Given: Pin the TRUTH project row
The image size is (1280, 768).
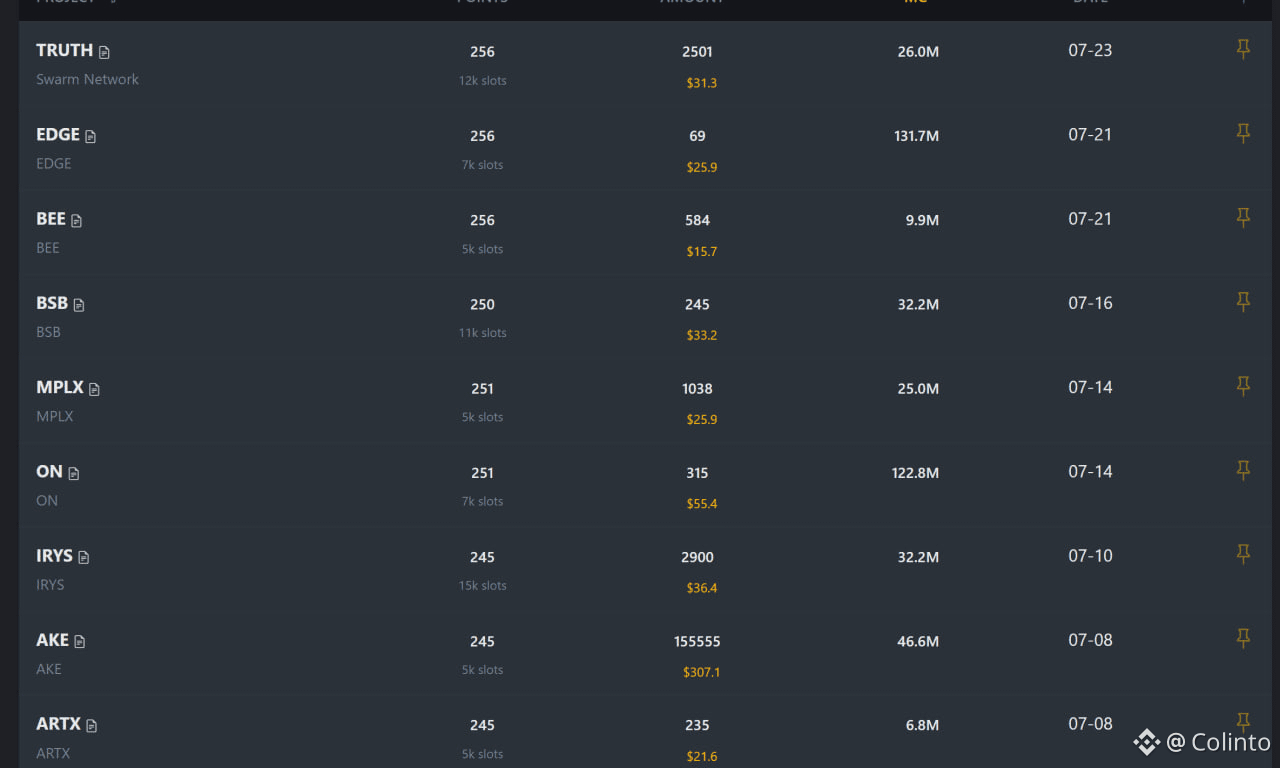Looking at the screenshot, I should [1243, 49].
